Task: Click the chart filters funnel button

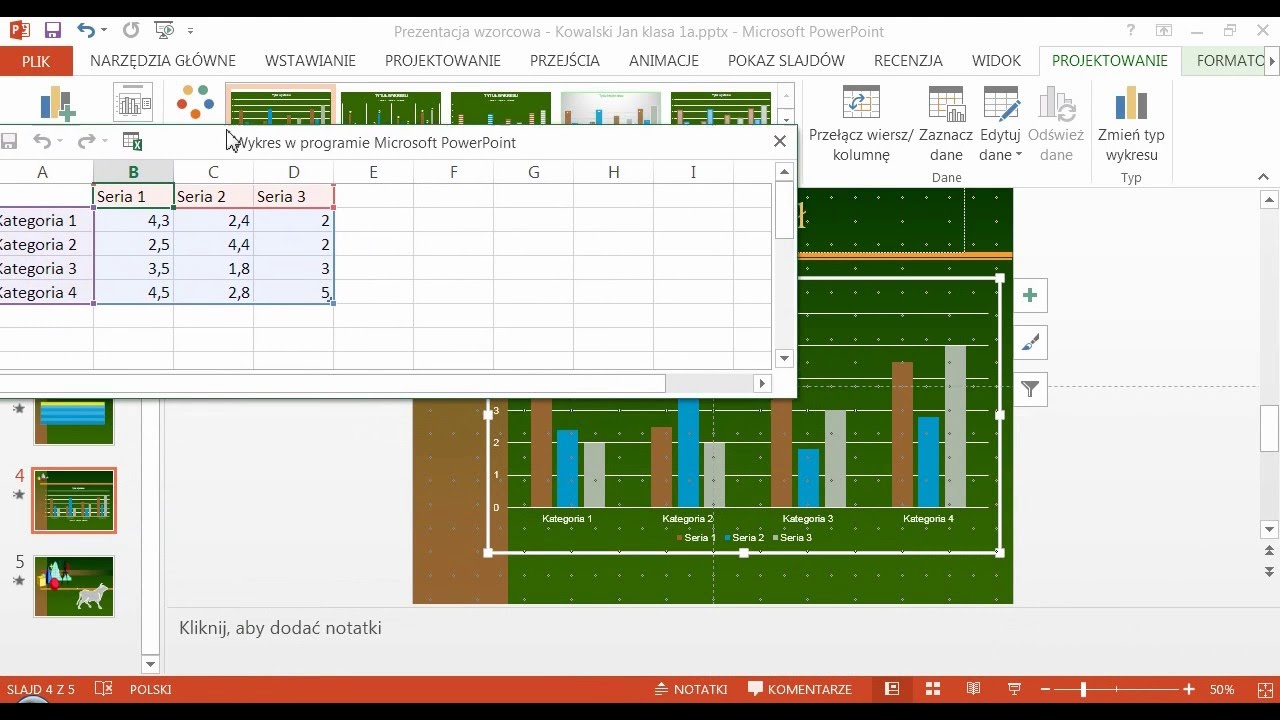Action: coord(1030,390)
